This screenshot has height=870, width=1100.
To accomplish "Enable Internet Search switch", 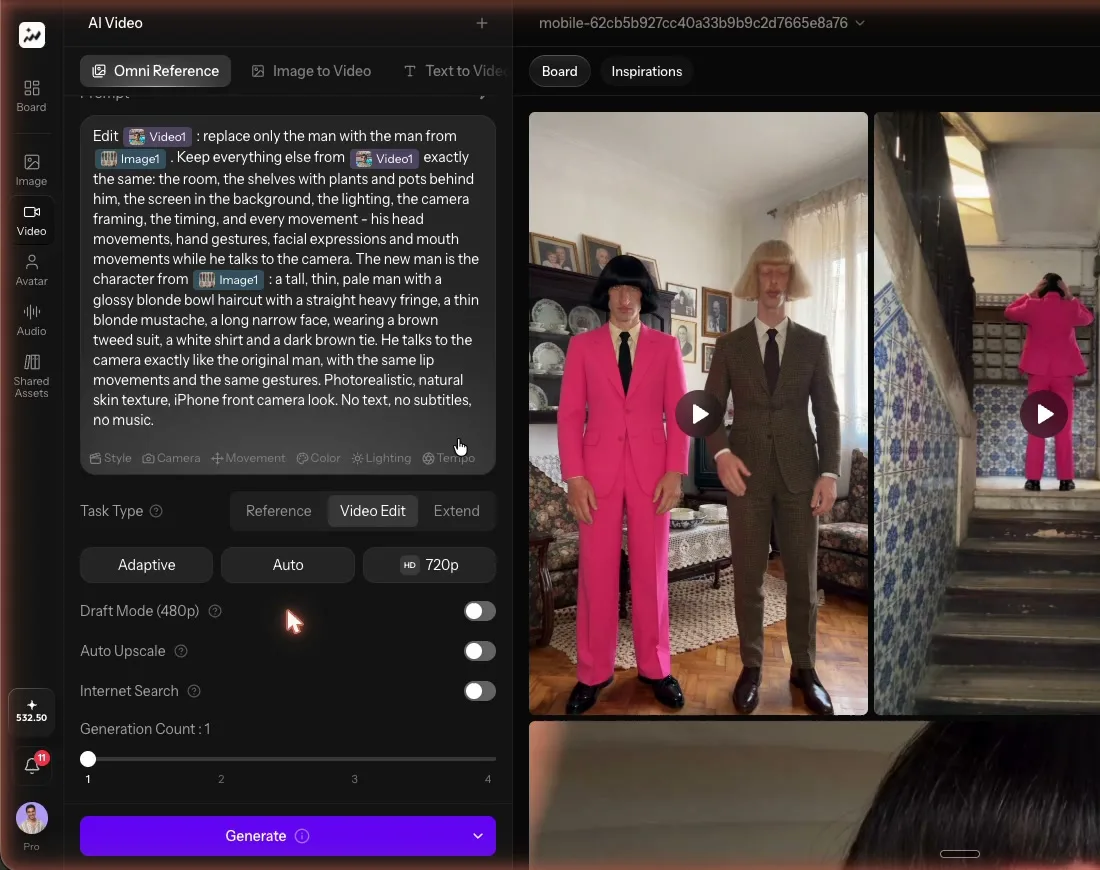I will tap(480, 691).
